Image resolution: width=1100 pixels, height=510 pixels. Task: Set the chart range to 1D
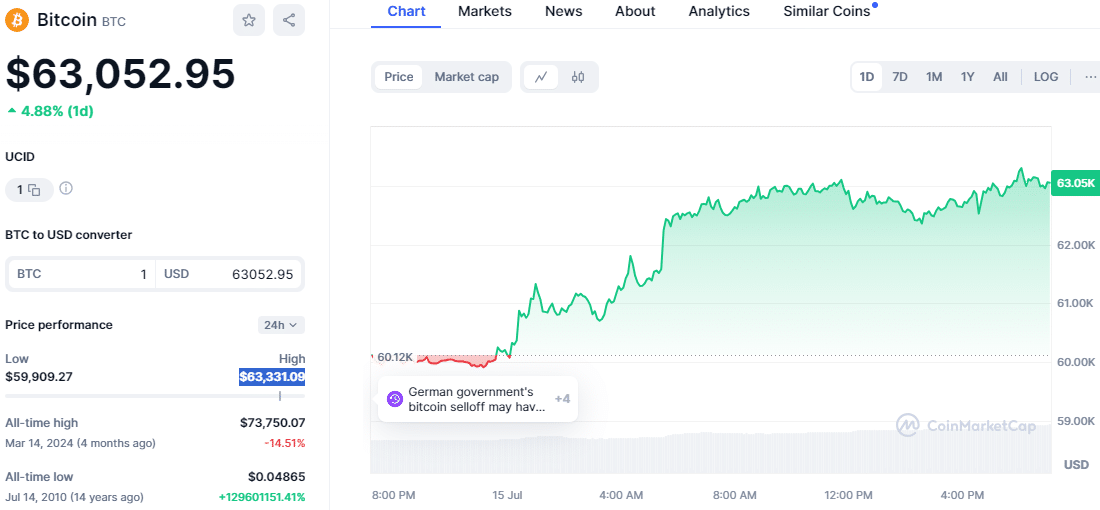tap(867, 77)
